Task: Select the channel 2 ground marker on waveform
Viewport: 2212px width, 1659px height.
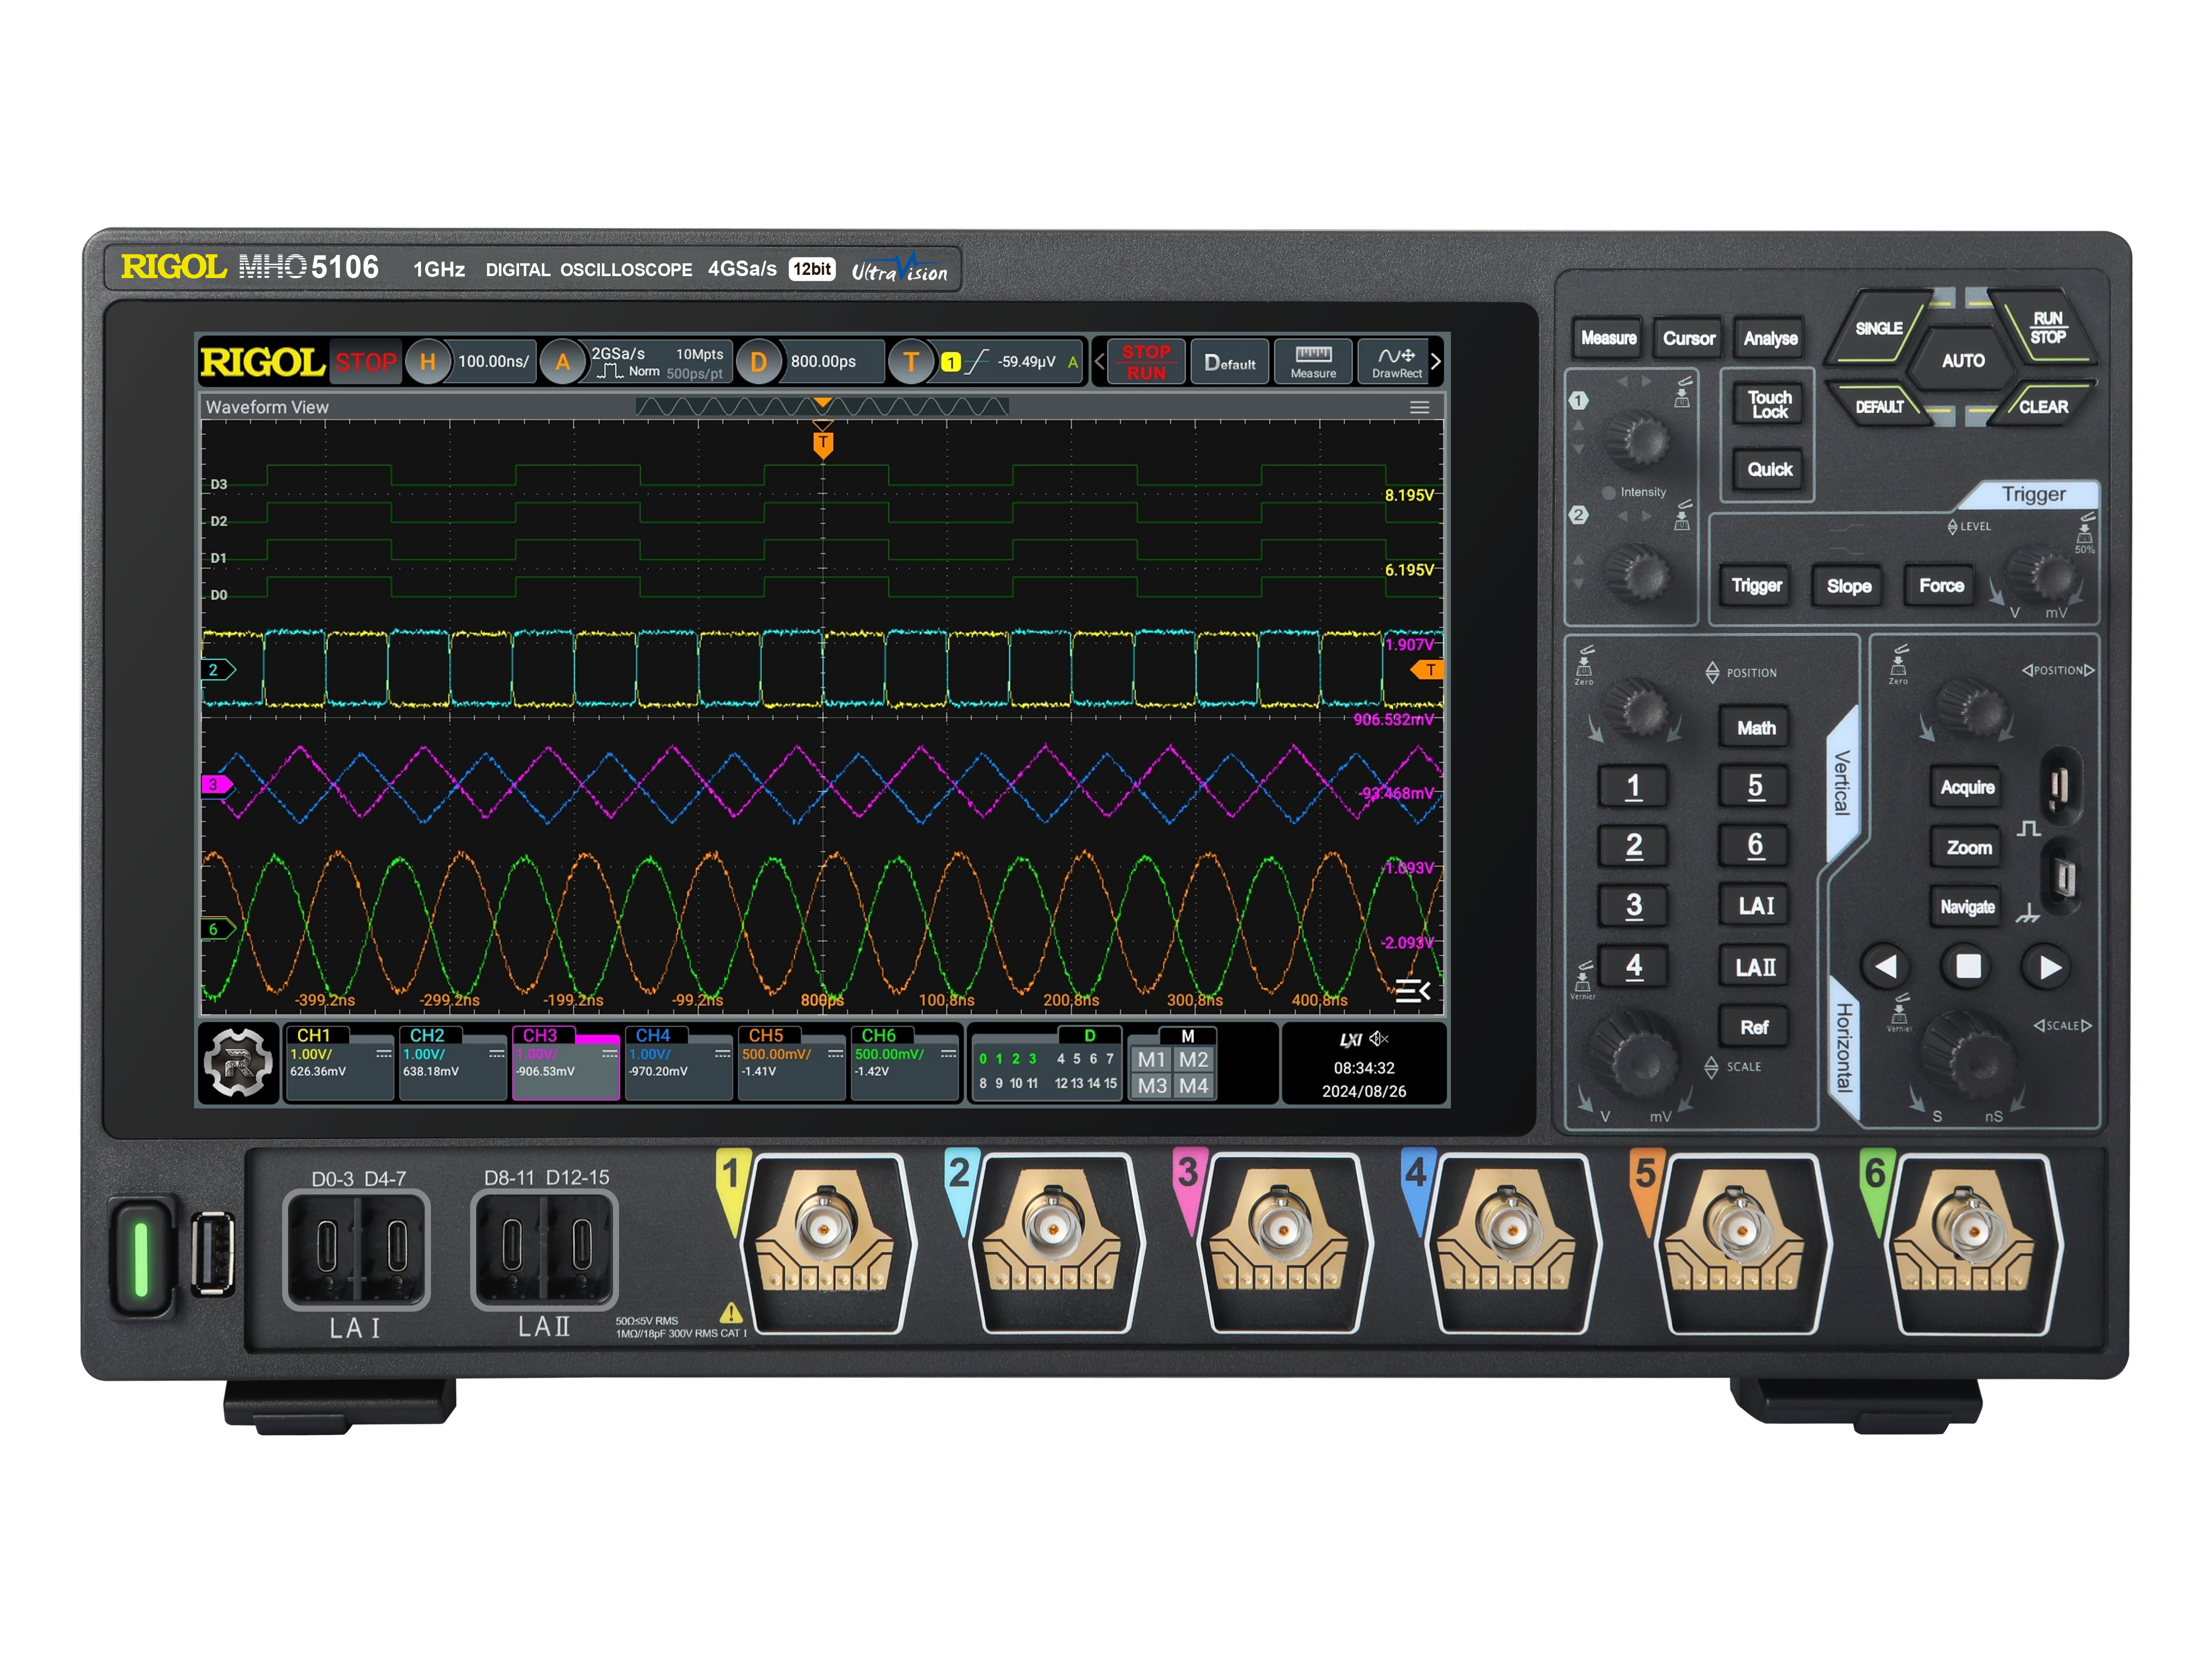Action: (x=218, y=670)
